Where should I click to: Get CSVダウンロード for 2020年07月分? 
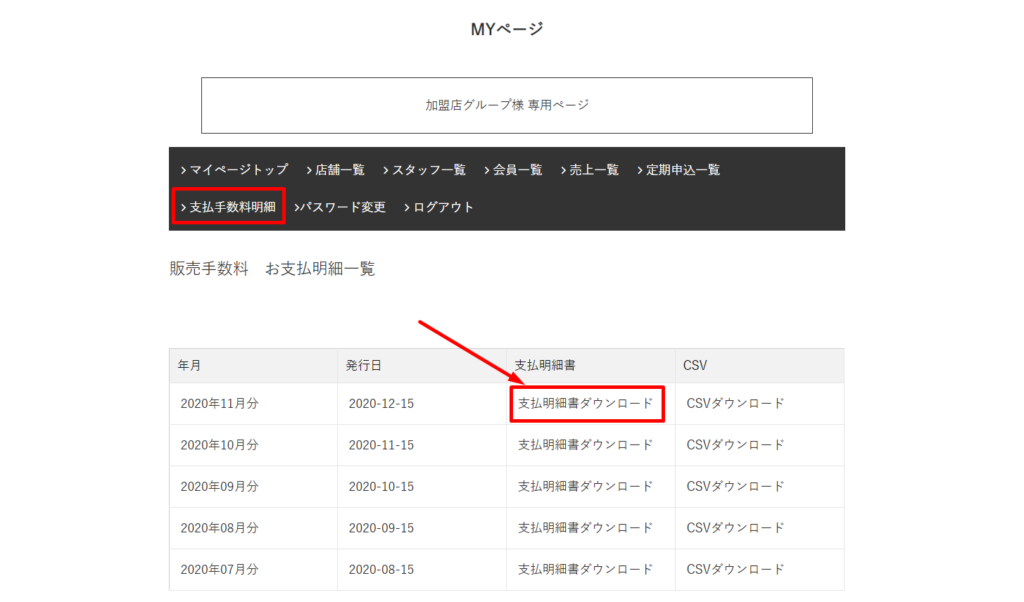(735, 569)
